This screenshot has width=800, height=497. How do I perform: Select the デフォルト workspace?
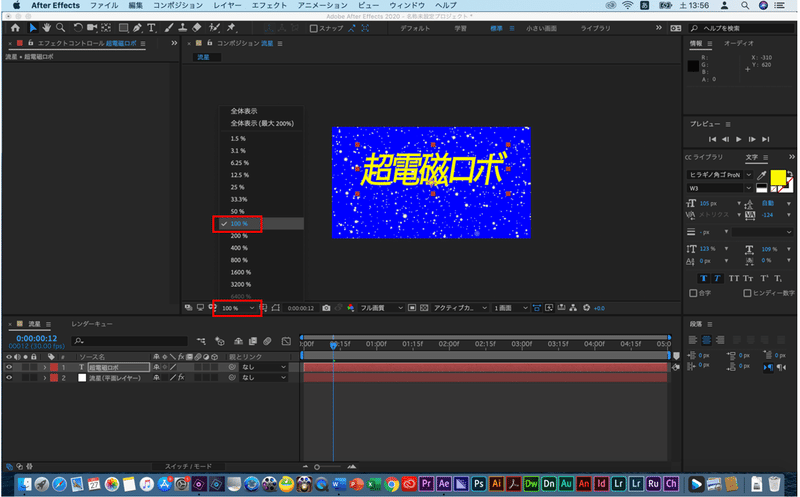tap(415, 29)
